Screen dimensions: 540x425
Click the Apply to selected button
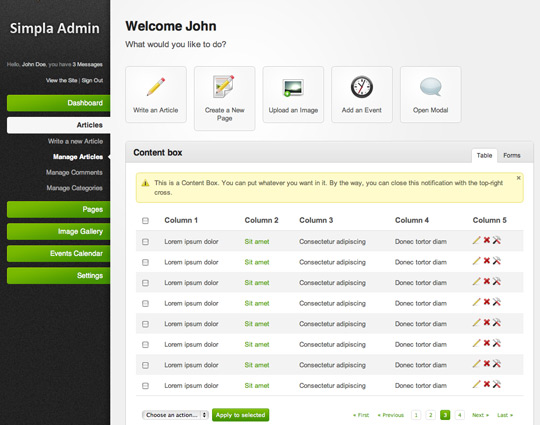tap(240, 415)
